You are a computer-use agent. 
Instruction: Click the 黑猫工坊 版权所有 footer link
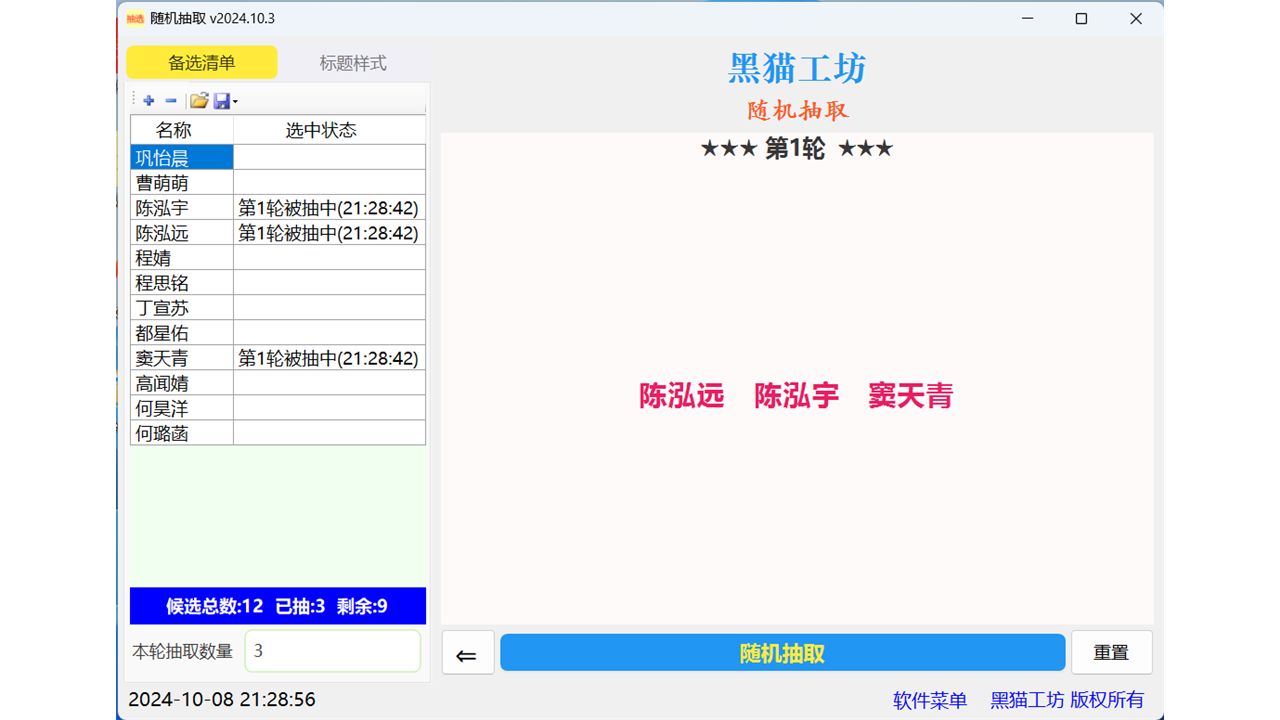[1066, 700]
